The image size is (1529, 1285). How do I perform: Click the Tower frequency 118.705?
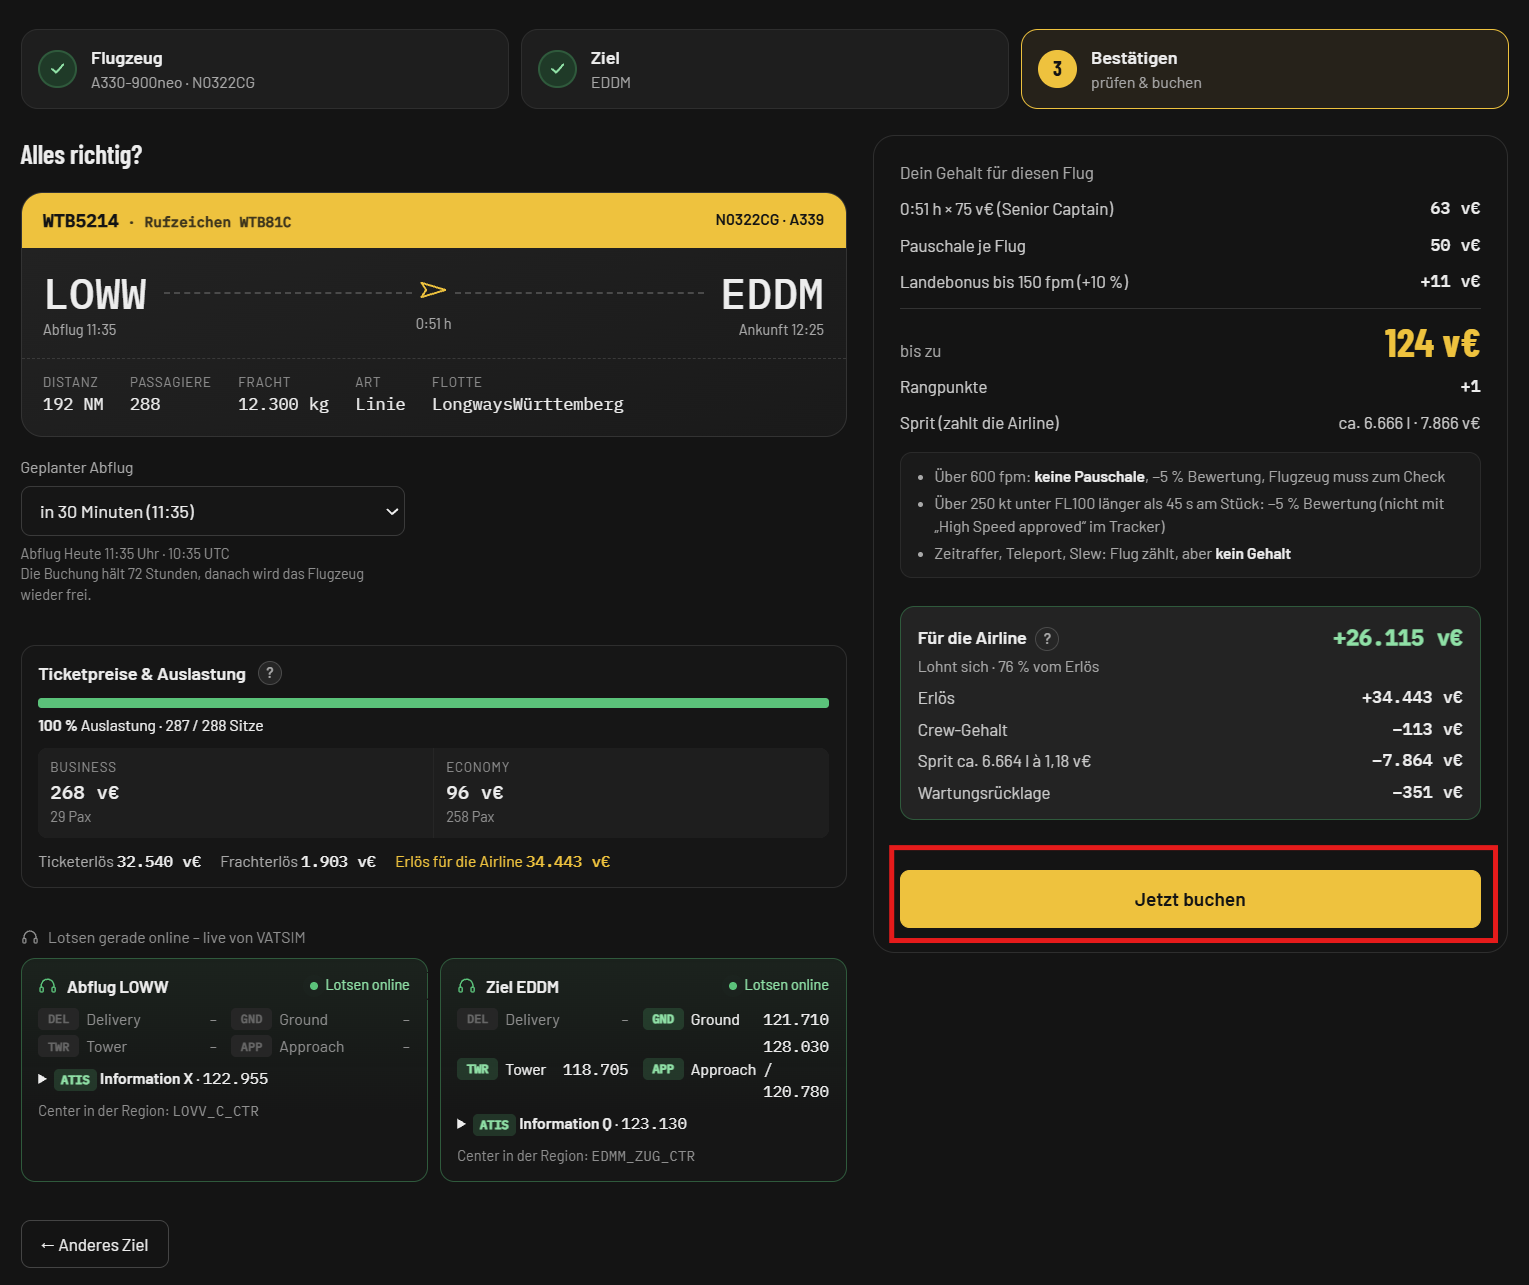[x=596, y=1070]
